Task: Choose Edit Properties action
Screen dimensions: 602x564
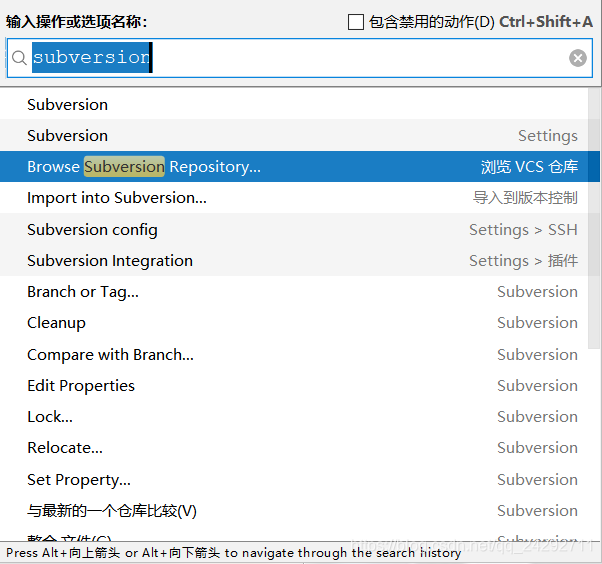Action: [x=294, y=386]
